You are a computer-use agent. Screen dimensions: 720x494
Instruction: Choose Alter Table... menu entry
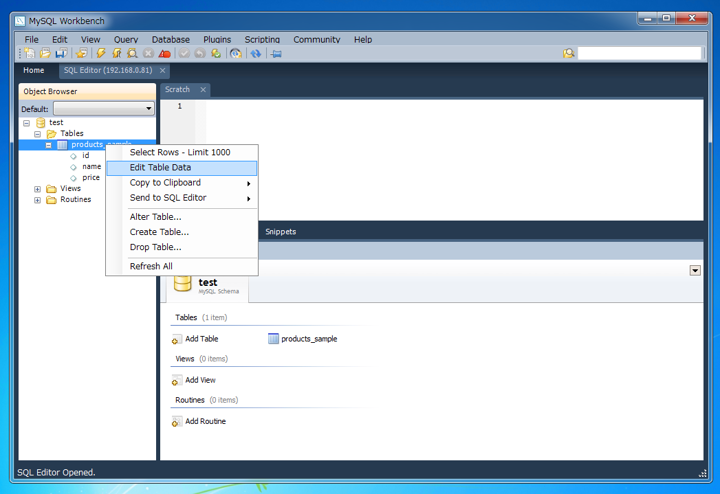point(182,217)
